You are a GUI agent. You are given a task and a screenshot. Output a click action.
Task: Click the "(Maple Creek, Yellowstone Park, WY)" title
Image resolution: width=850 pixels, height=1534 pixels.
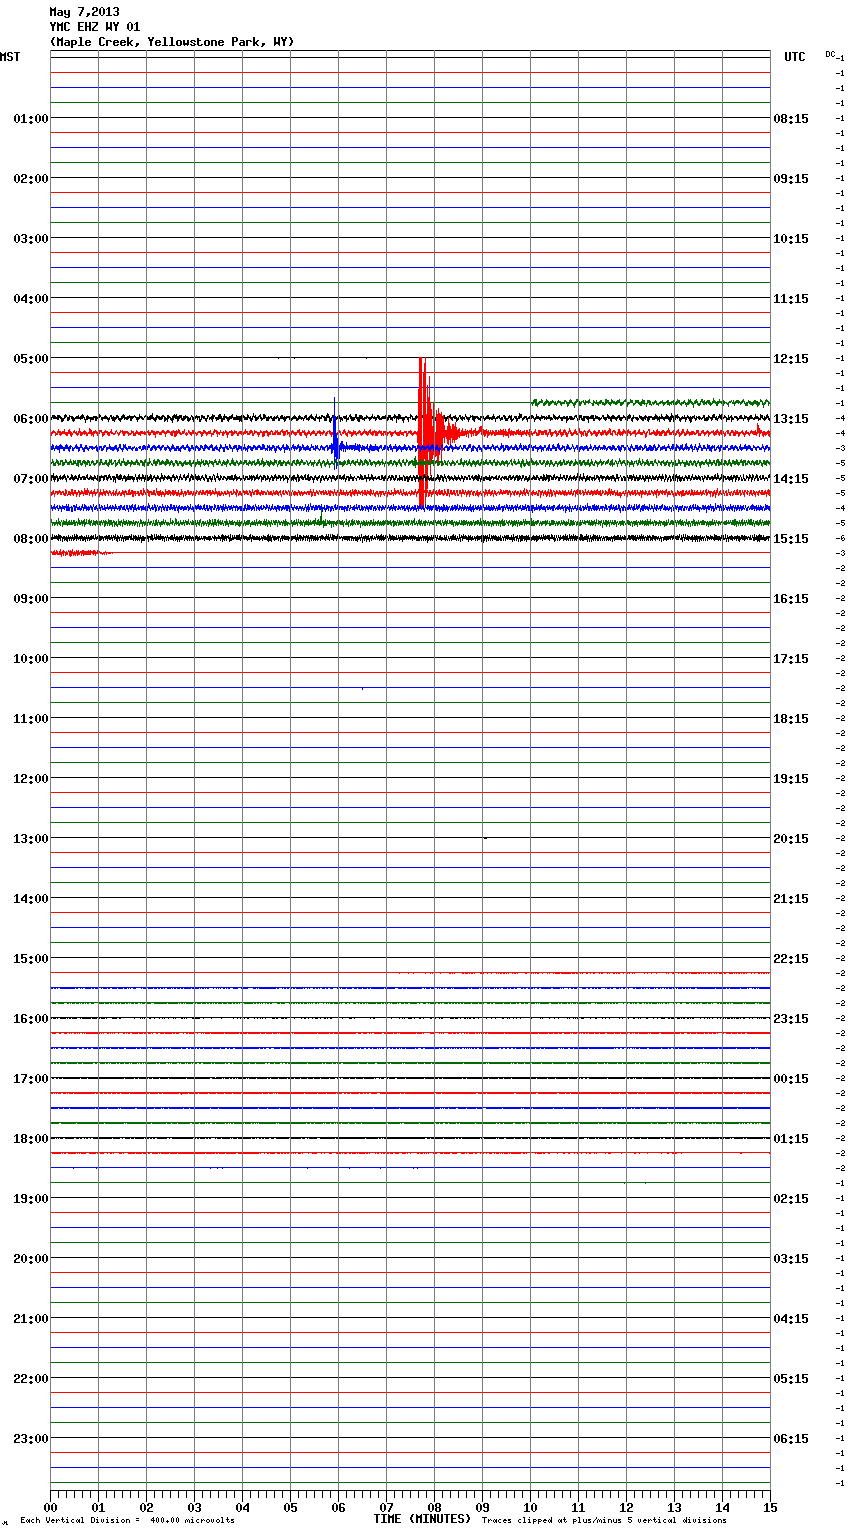click(x=172, y=42)
